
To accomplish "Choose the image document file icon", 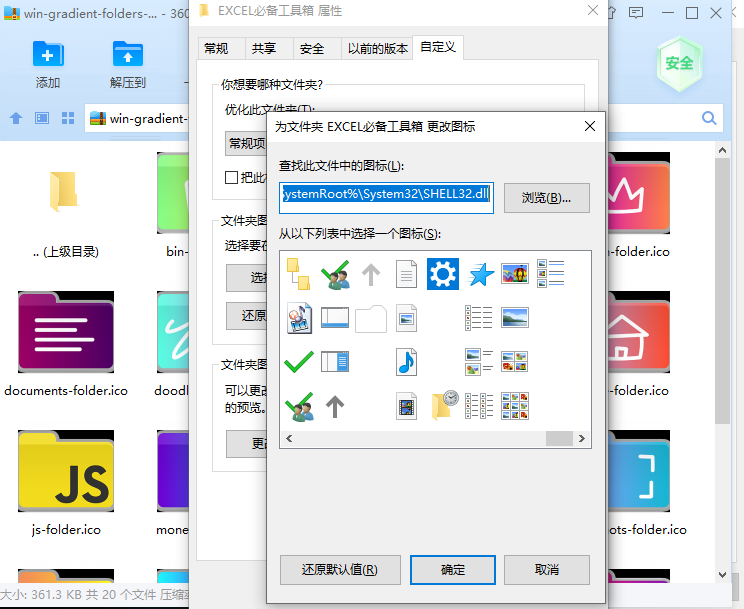I will 407,318.
